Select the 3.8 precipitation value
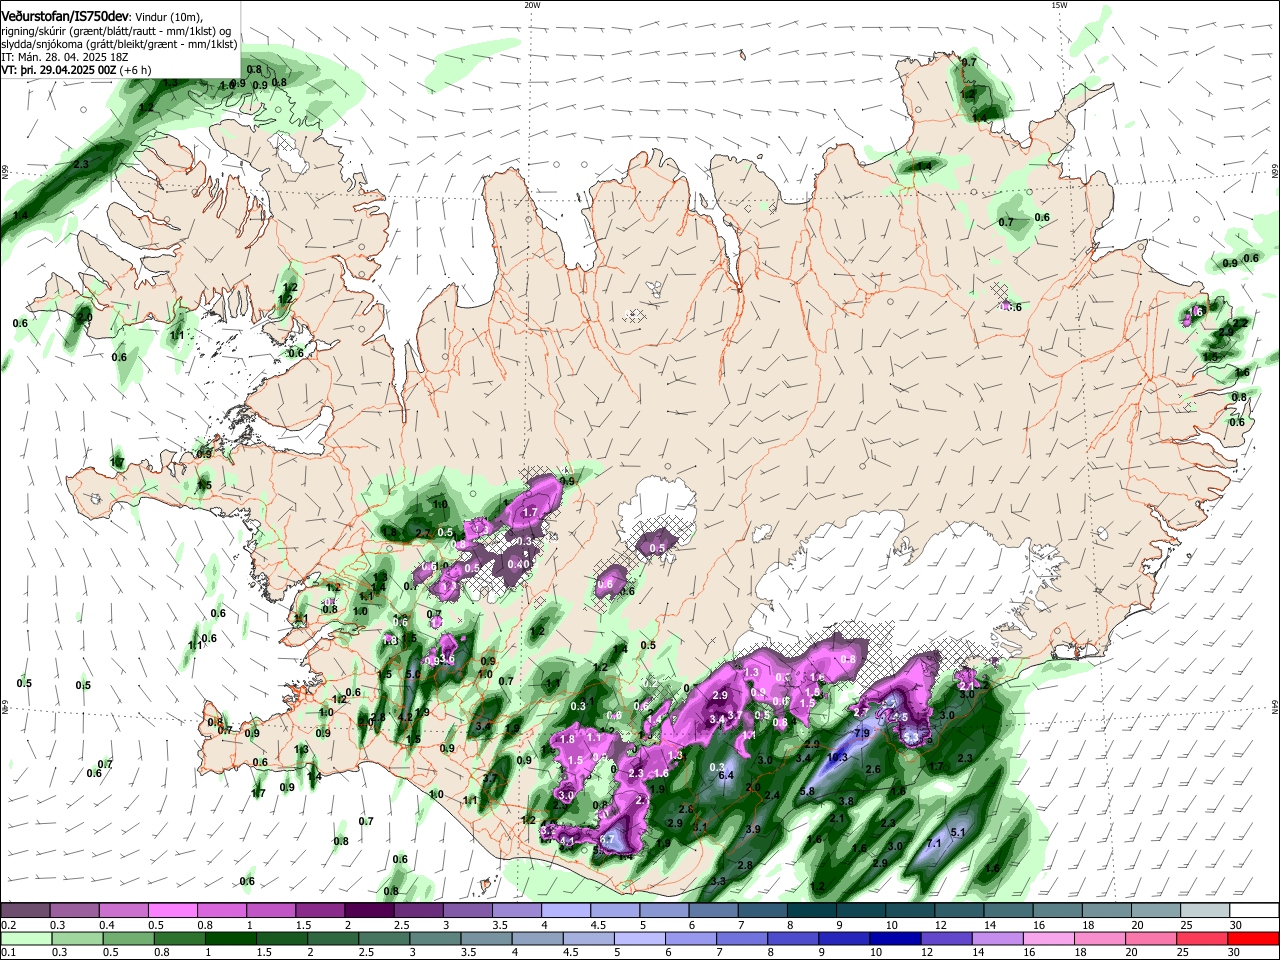Image resolution: width=1280 pixels, height=960 pixels. click(845, 801)
